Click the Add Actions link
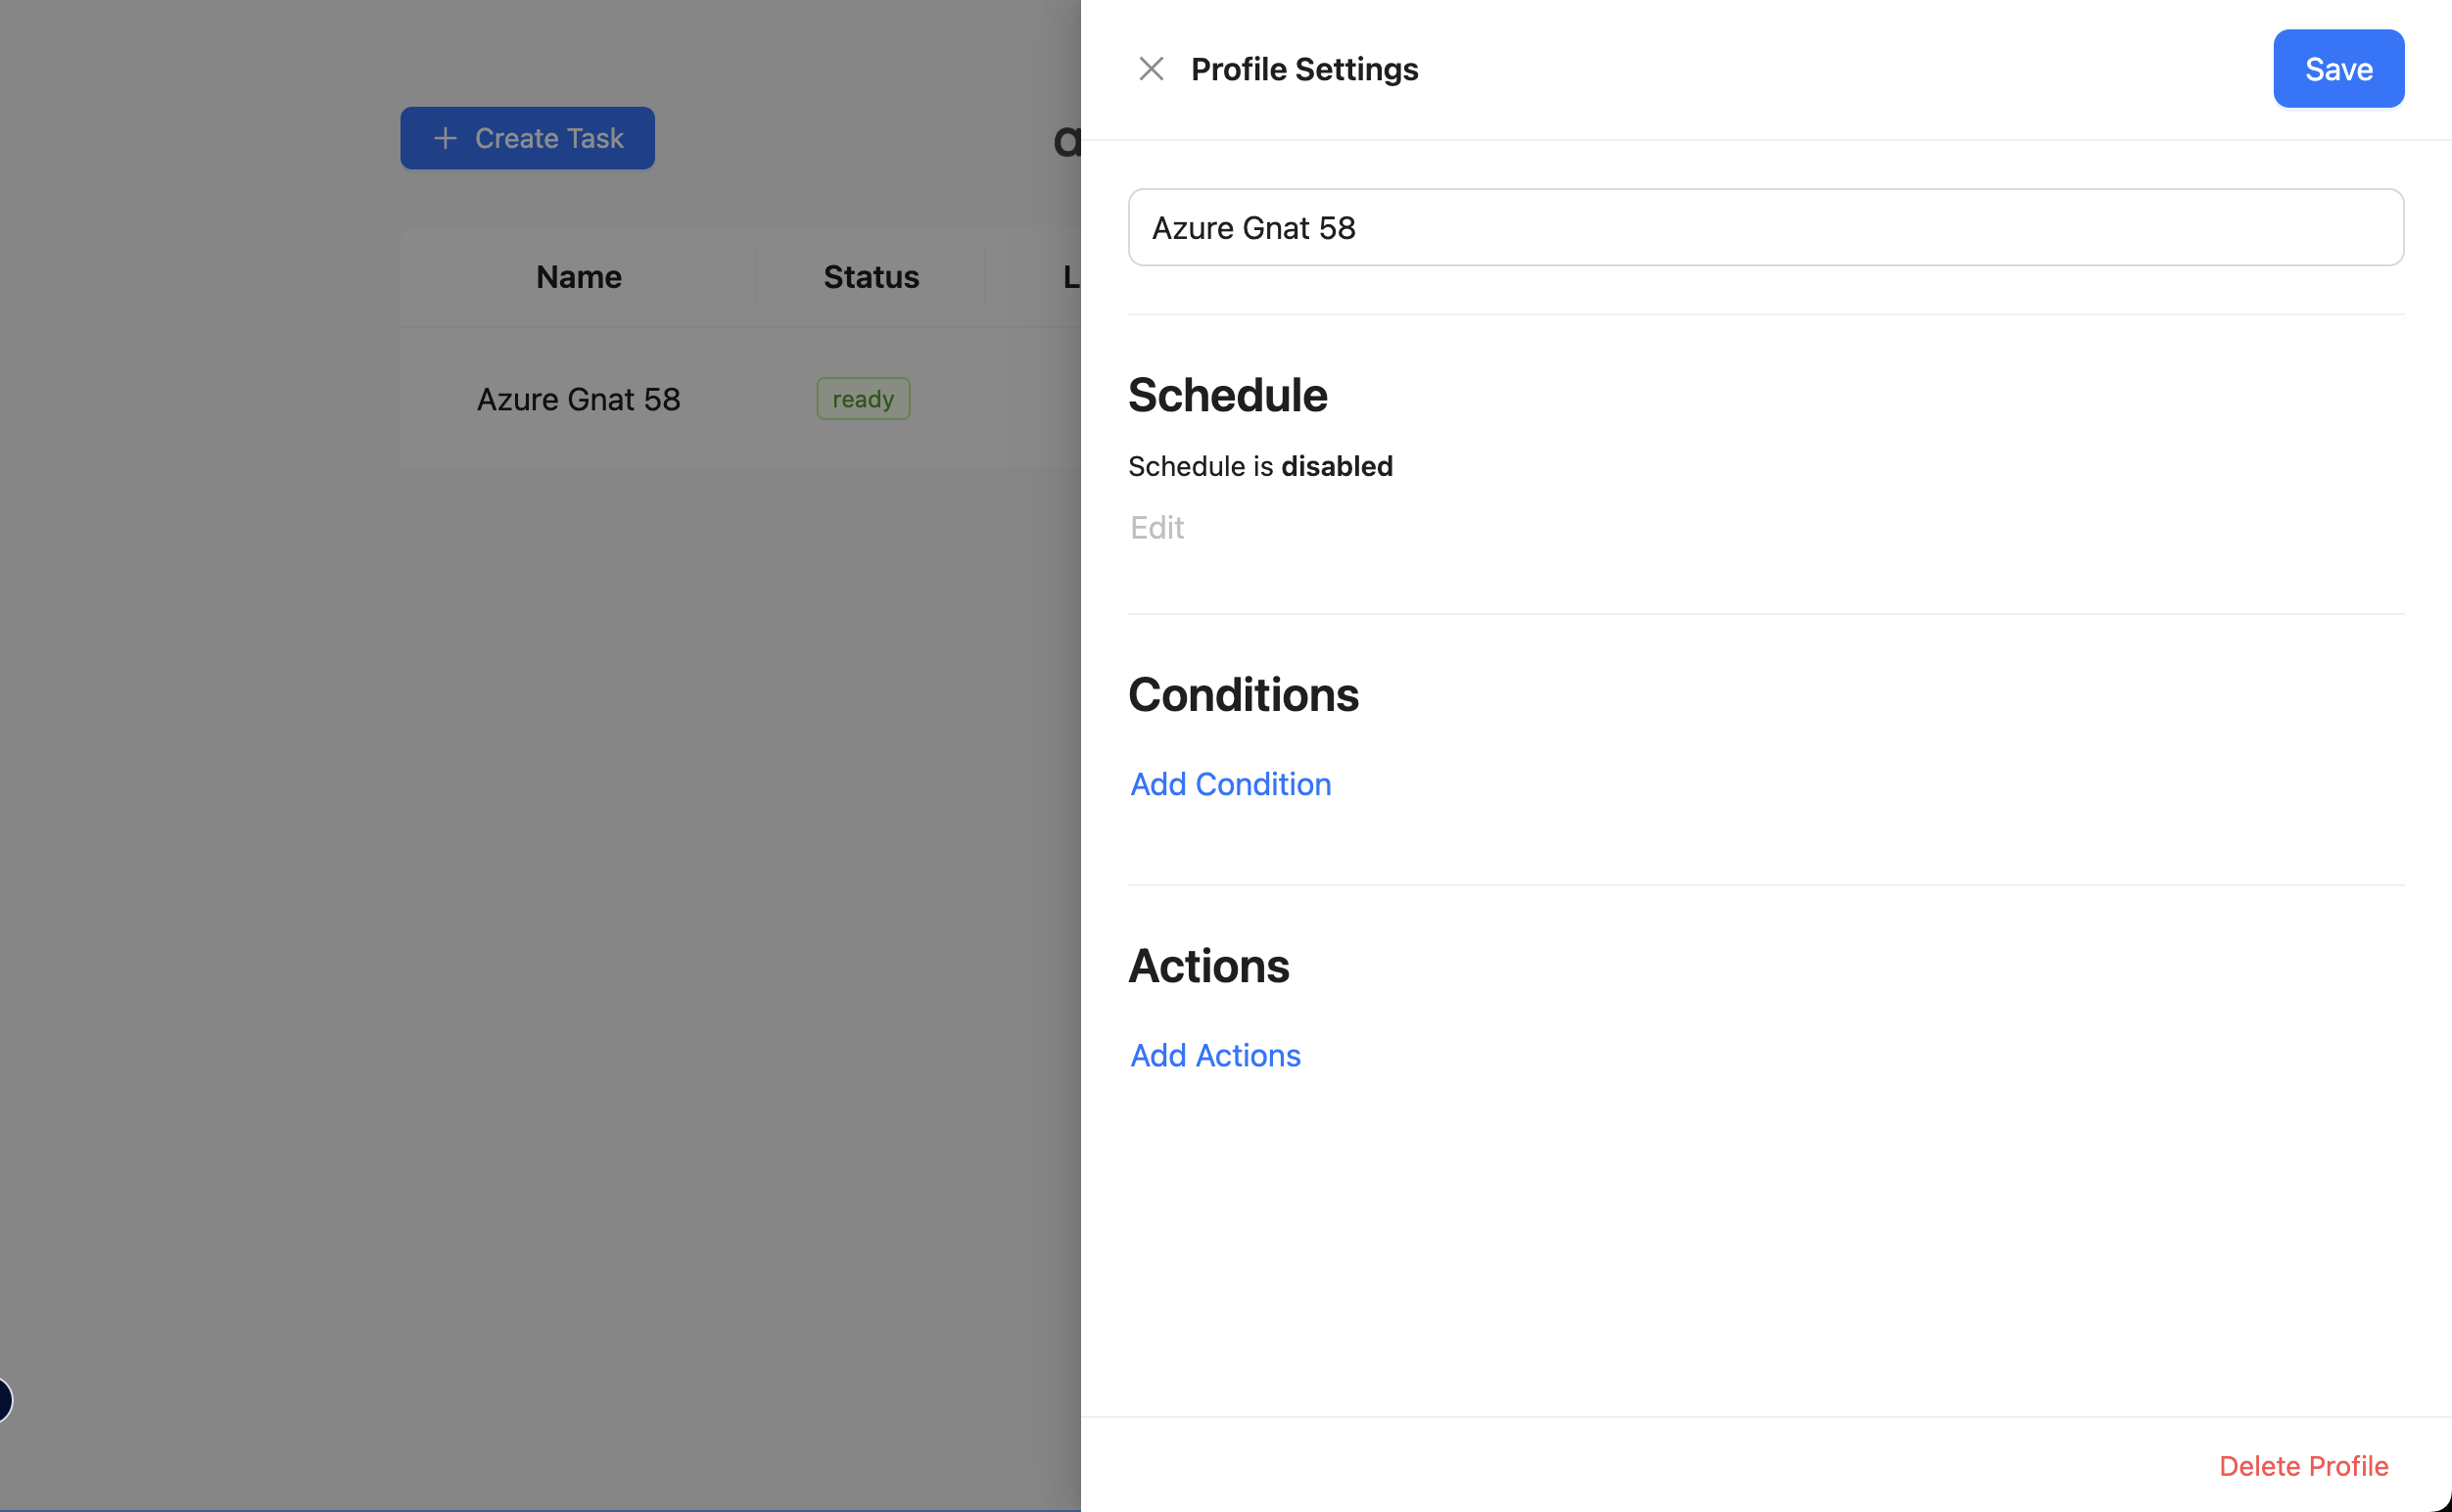This screenshot has width=2452, height=1512. click(x=1215, y=1055)
